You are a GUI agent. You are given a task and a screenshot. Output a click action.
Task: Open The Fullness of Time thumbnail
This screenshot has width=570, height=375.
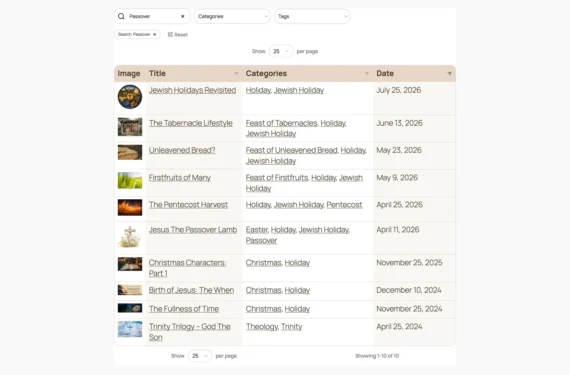pyautogui.click(x=130, y=308)
